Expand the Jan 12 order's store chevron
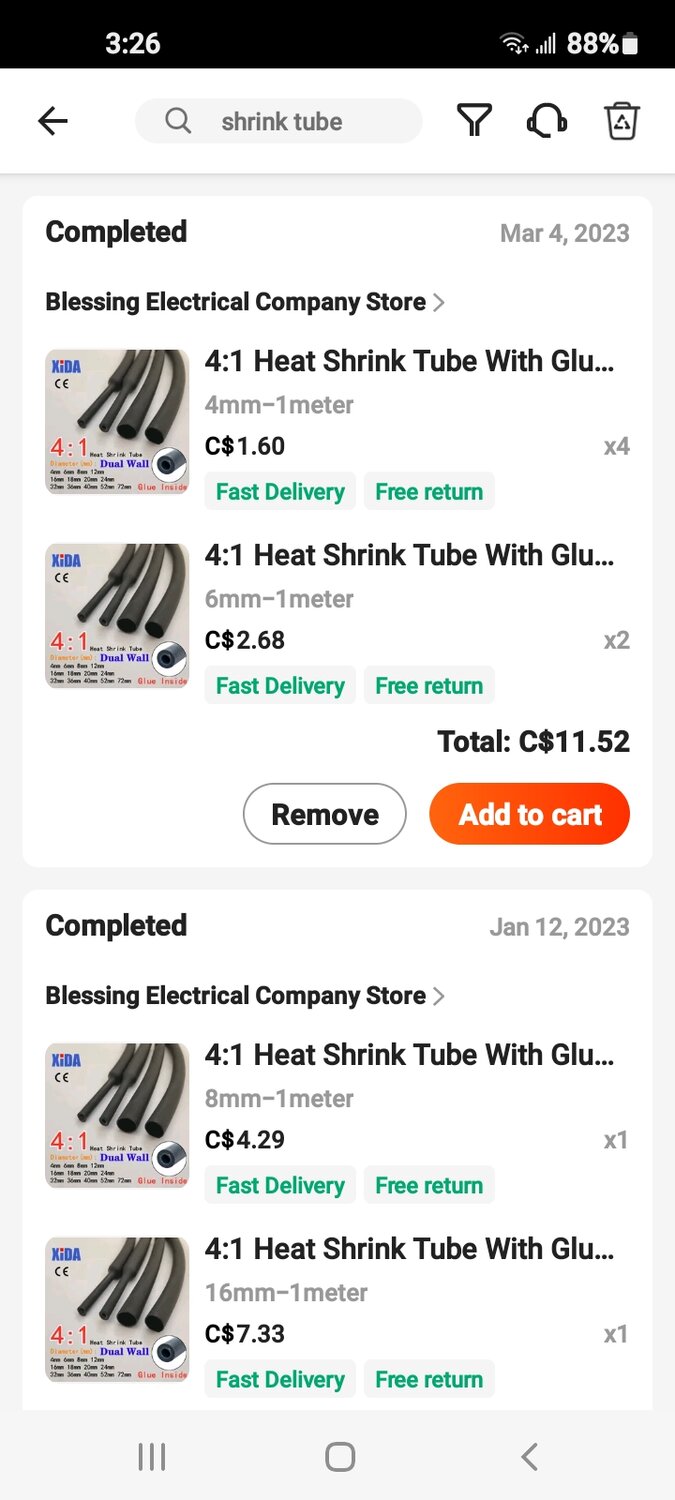The image size is (675, 1500). tap(439, 996)
